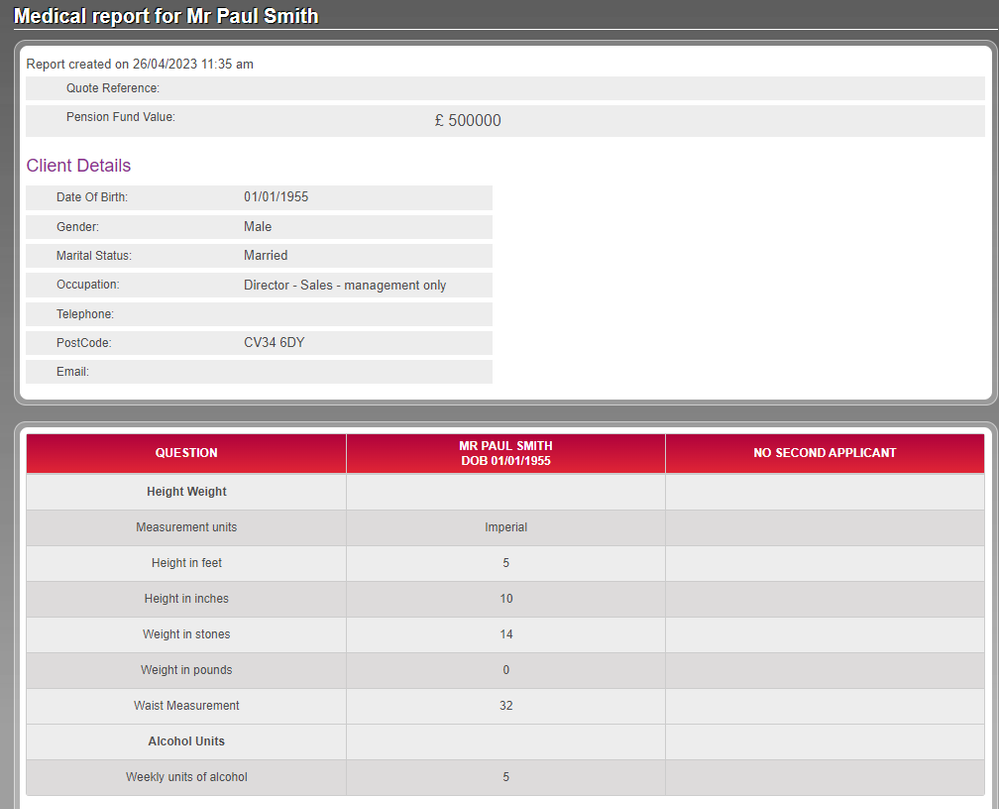Image resolution: width=999 pixels, height=809 pixels.
Task: Click the 'Waist Measurement' question cell
Action: coord(186,706)
